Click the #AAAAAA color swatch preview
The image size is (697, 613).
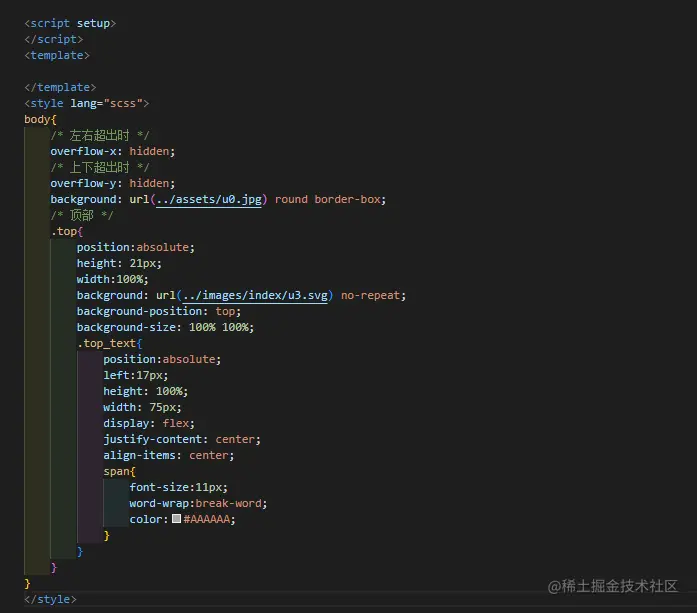point(176,519)
